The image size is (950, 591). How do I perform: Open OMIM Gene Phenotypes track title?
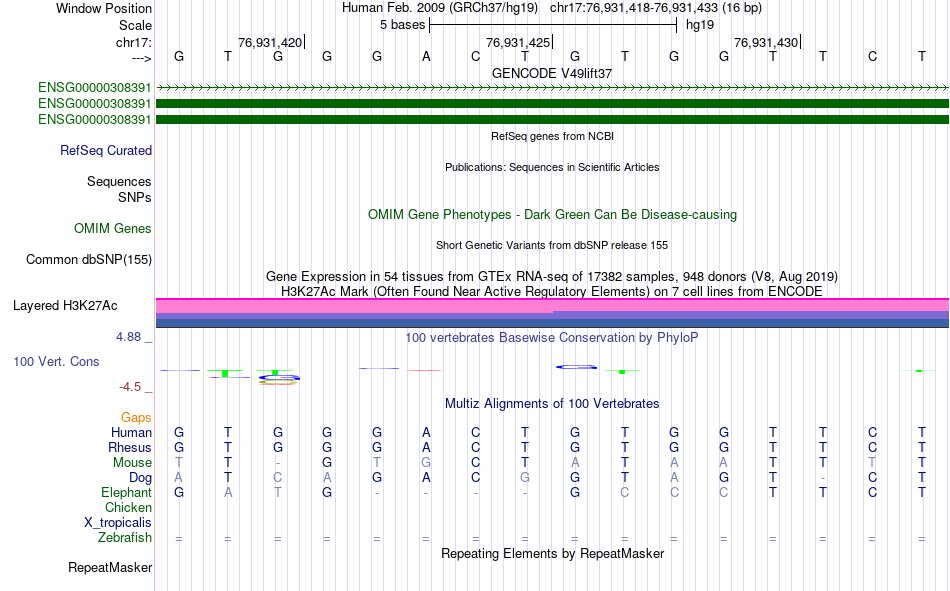[x=552, y=215]
